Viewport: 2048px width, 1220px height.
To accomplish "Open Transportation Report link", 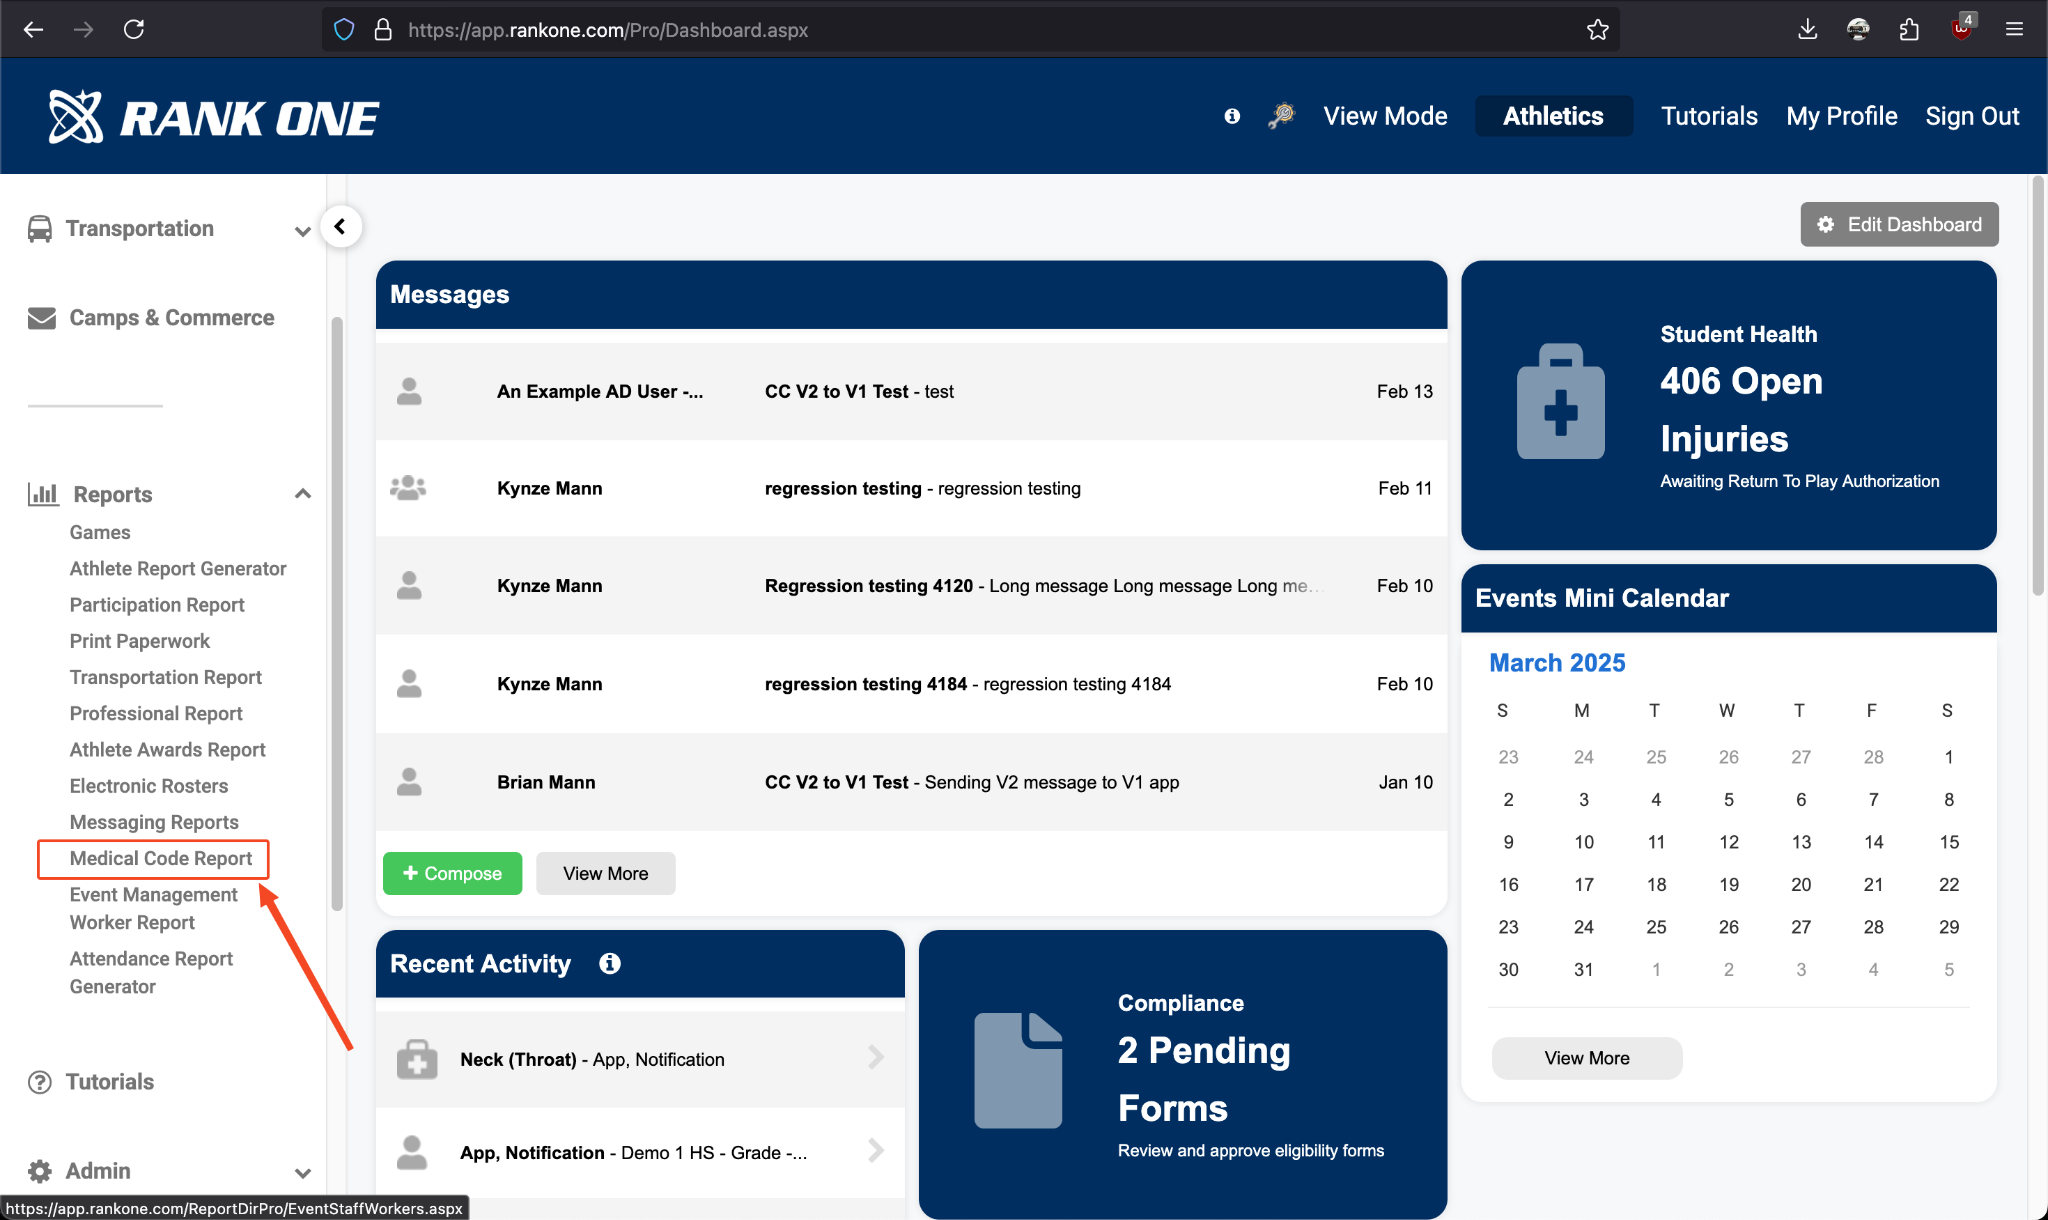I will click(166, 677).
